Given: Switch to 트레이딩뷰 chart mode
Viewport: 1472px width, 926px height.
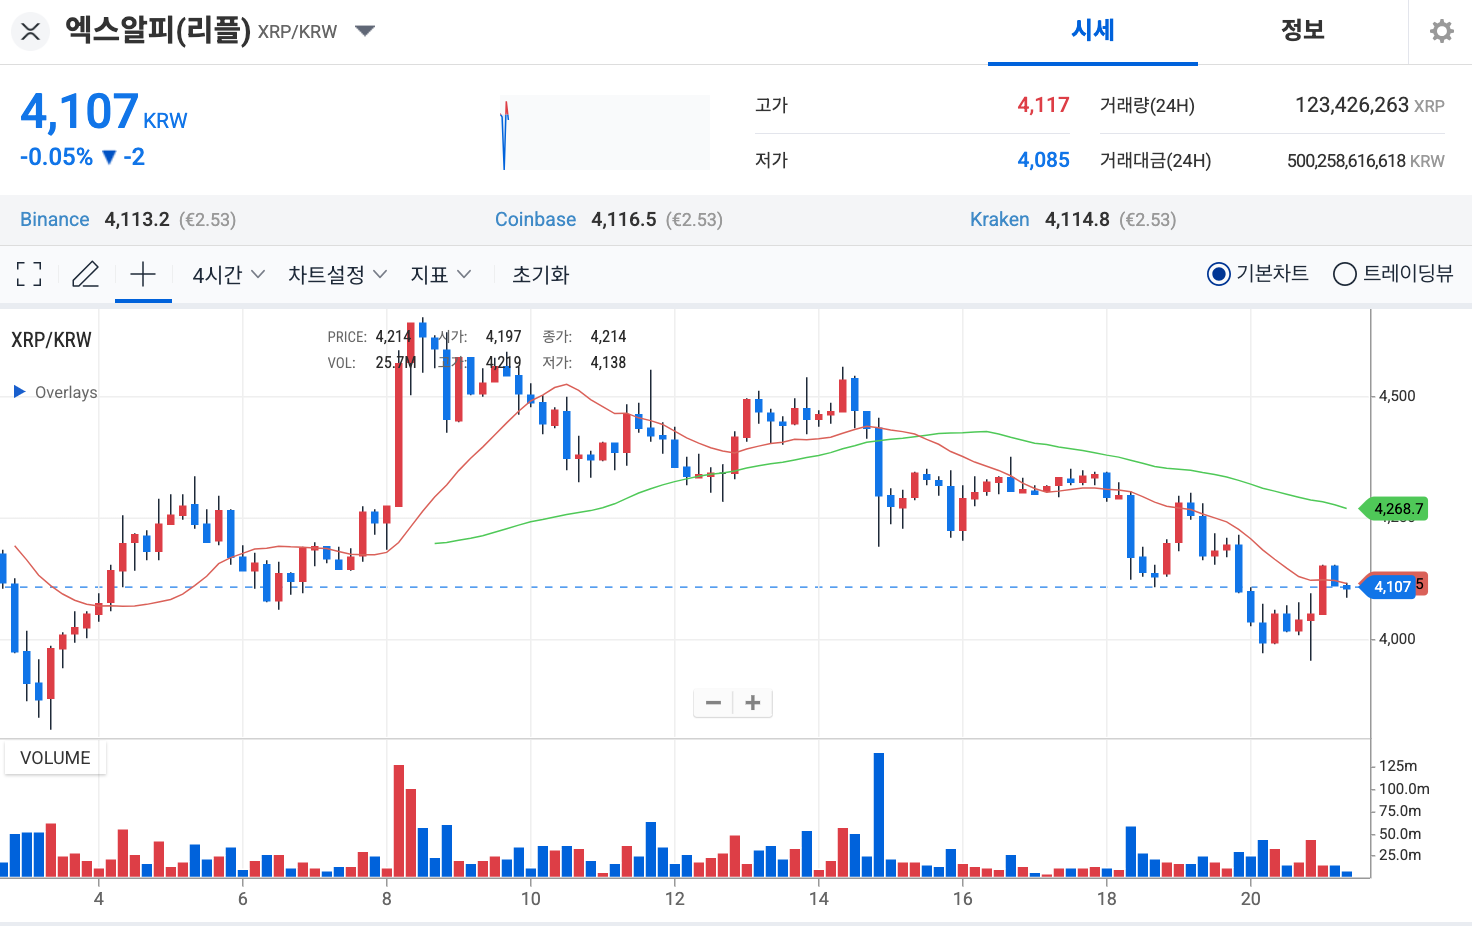Looking at the screenshot, I should pos(1344,273).
